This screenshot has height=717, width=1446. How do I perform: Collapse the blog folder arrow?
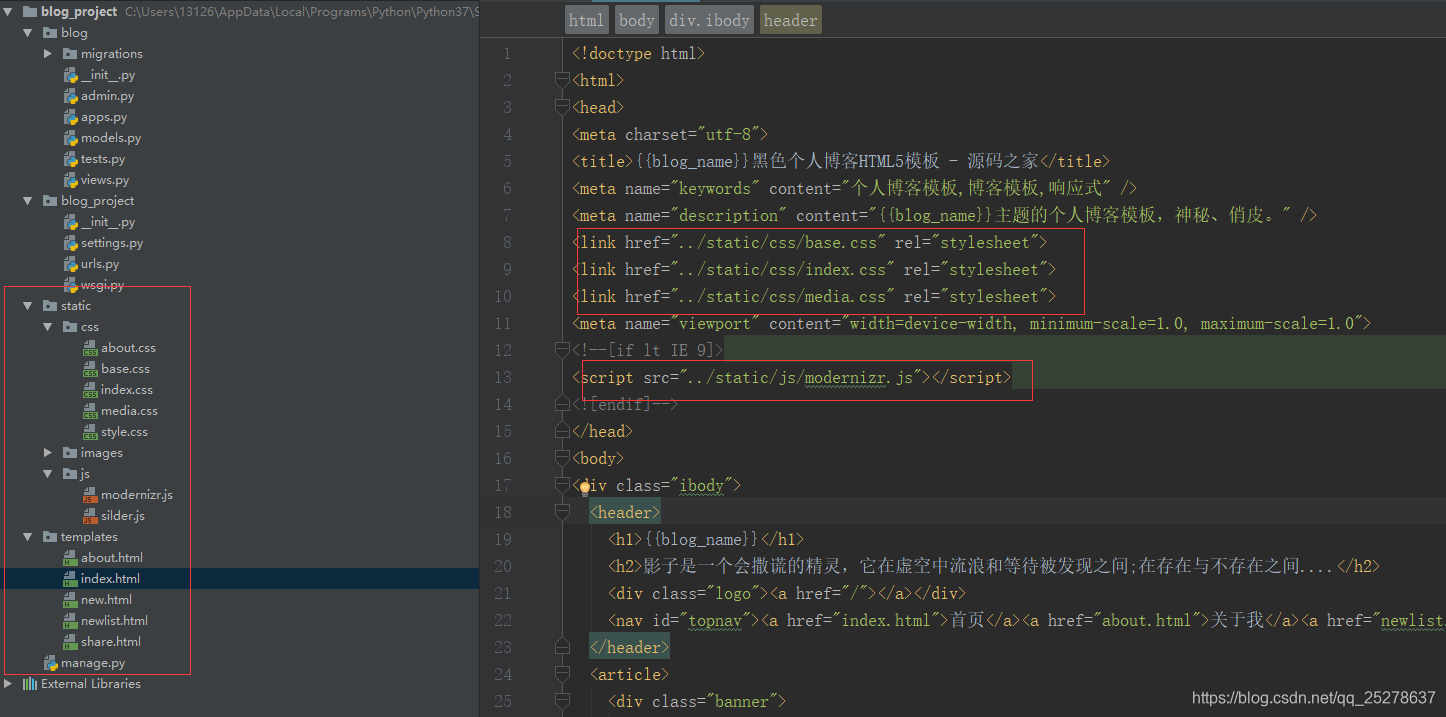[x=29, y=33]
